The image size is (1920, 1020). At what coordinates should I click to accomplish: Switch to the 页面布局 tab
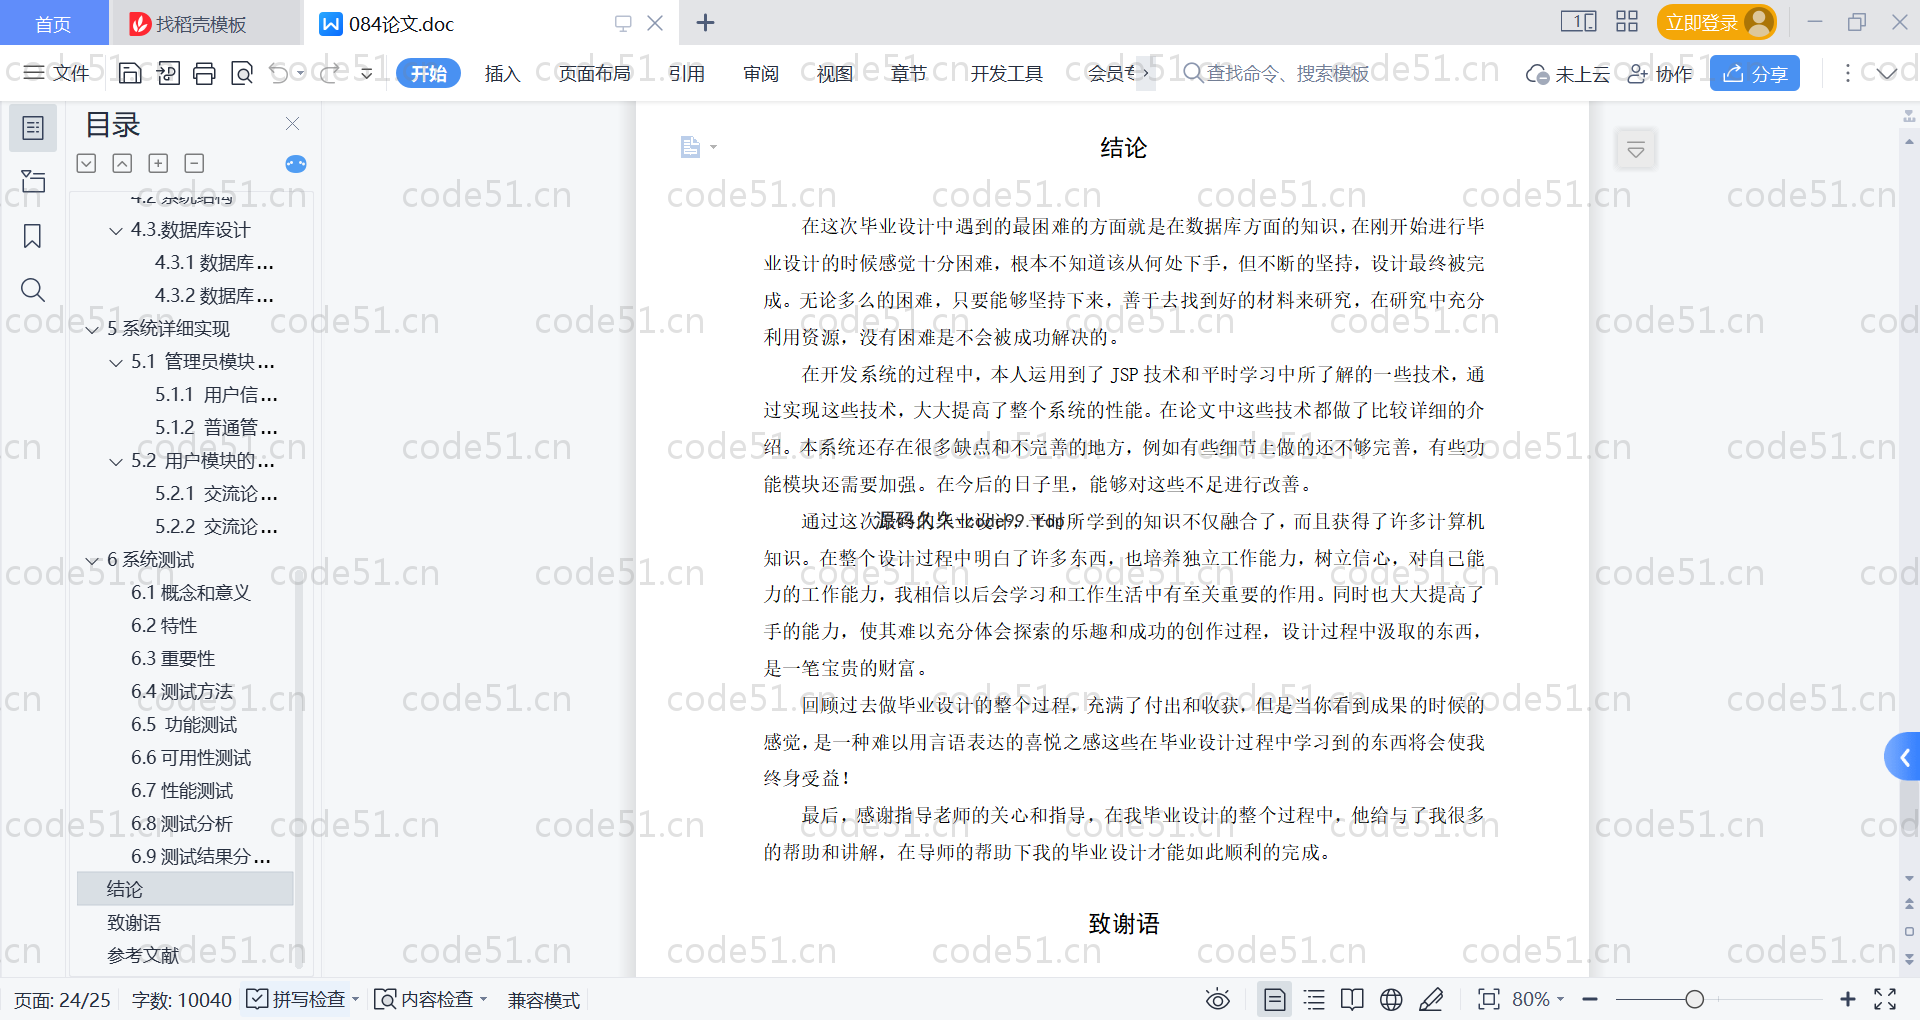594,74
